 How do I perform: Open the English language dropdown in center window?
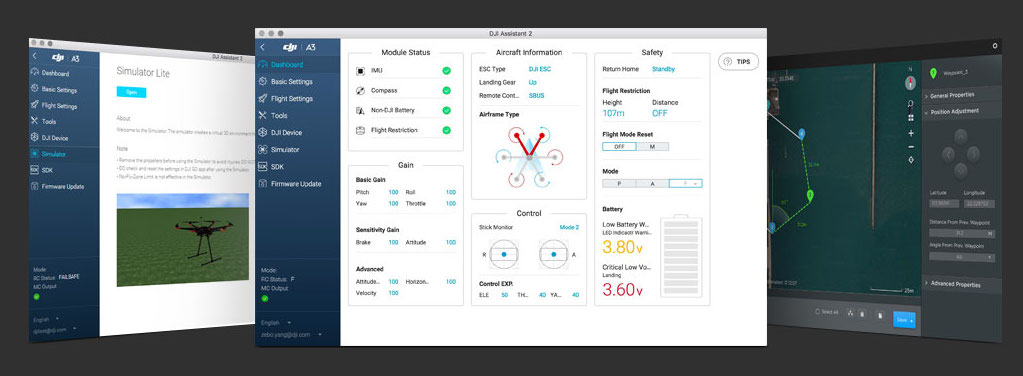coord(276,322)
